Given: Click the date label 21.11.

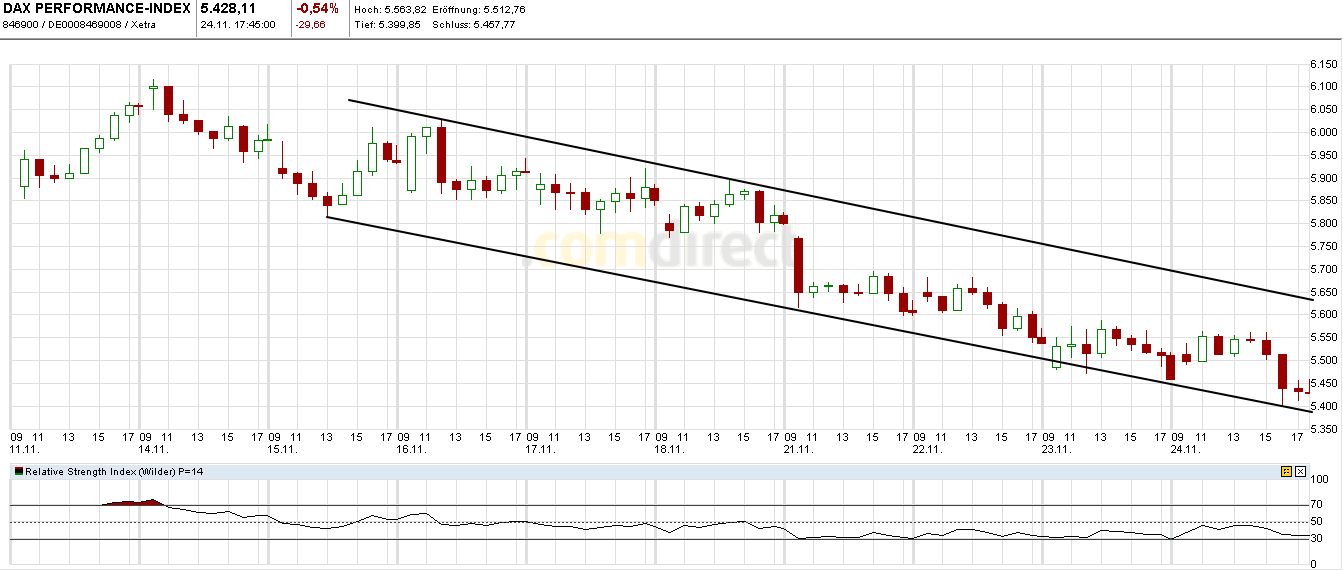Looking at the screenshot, I should tap(797, 449).
